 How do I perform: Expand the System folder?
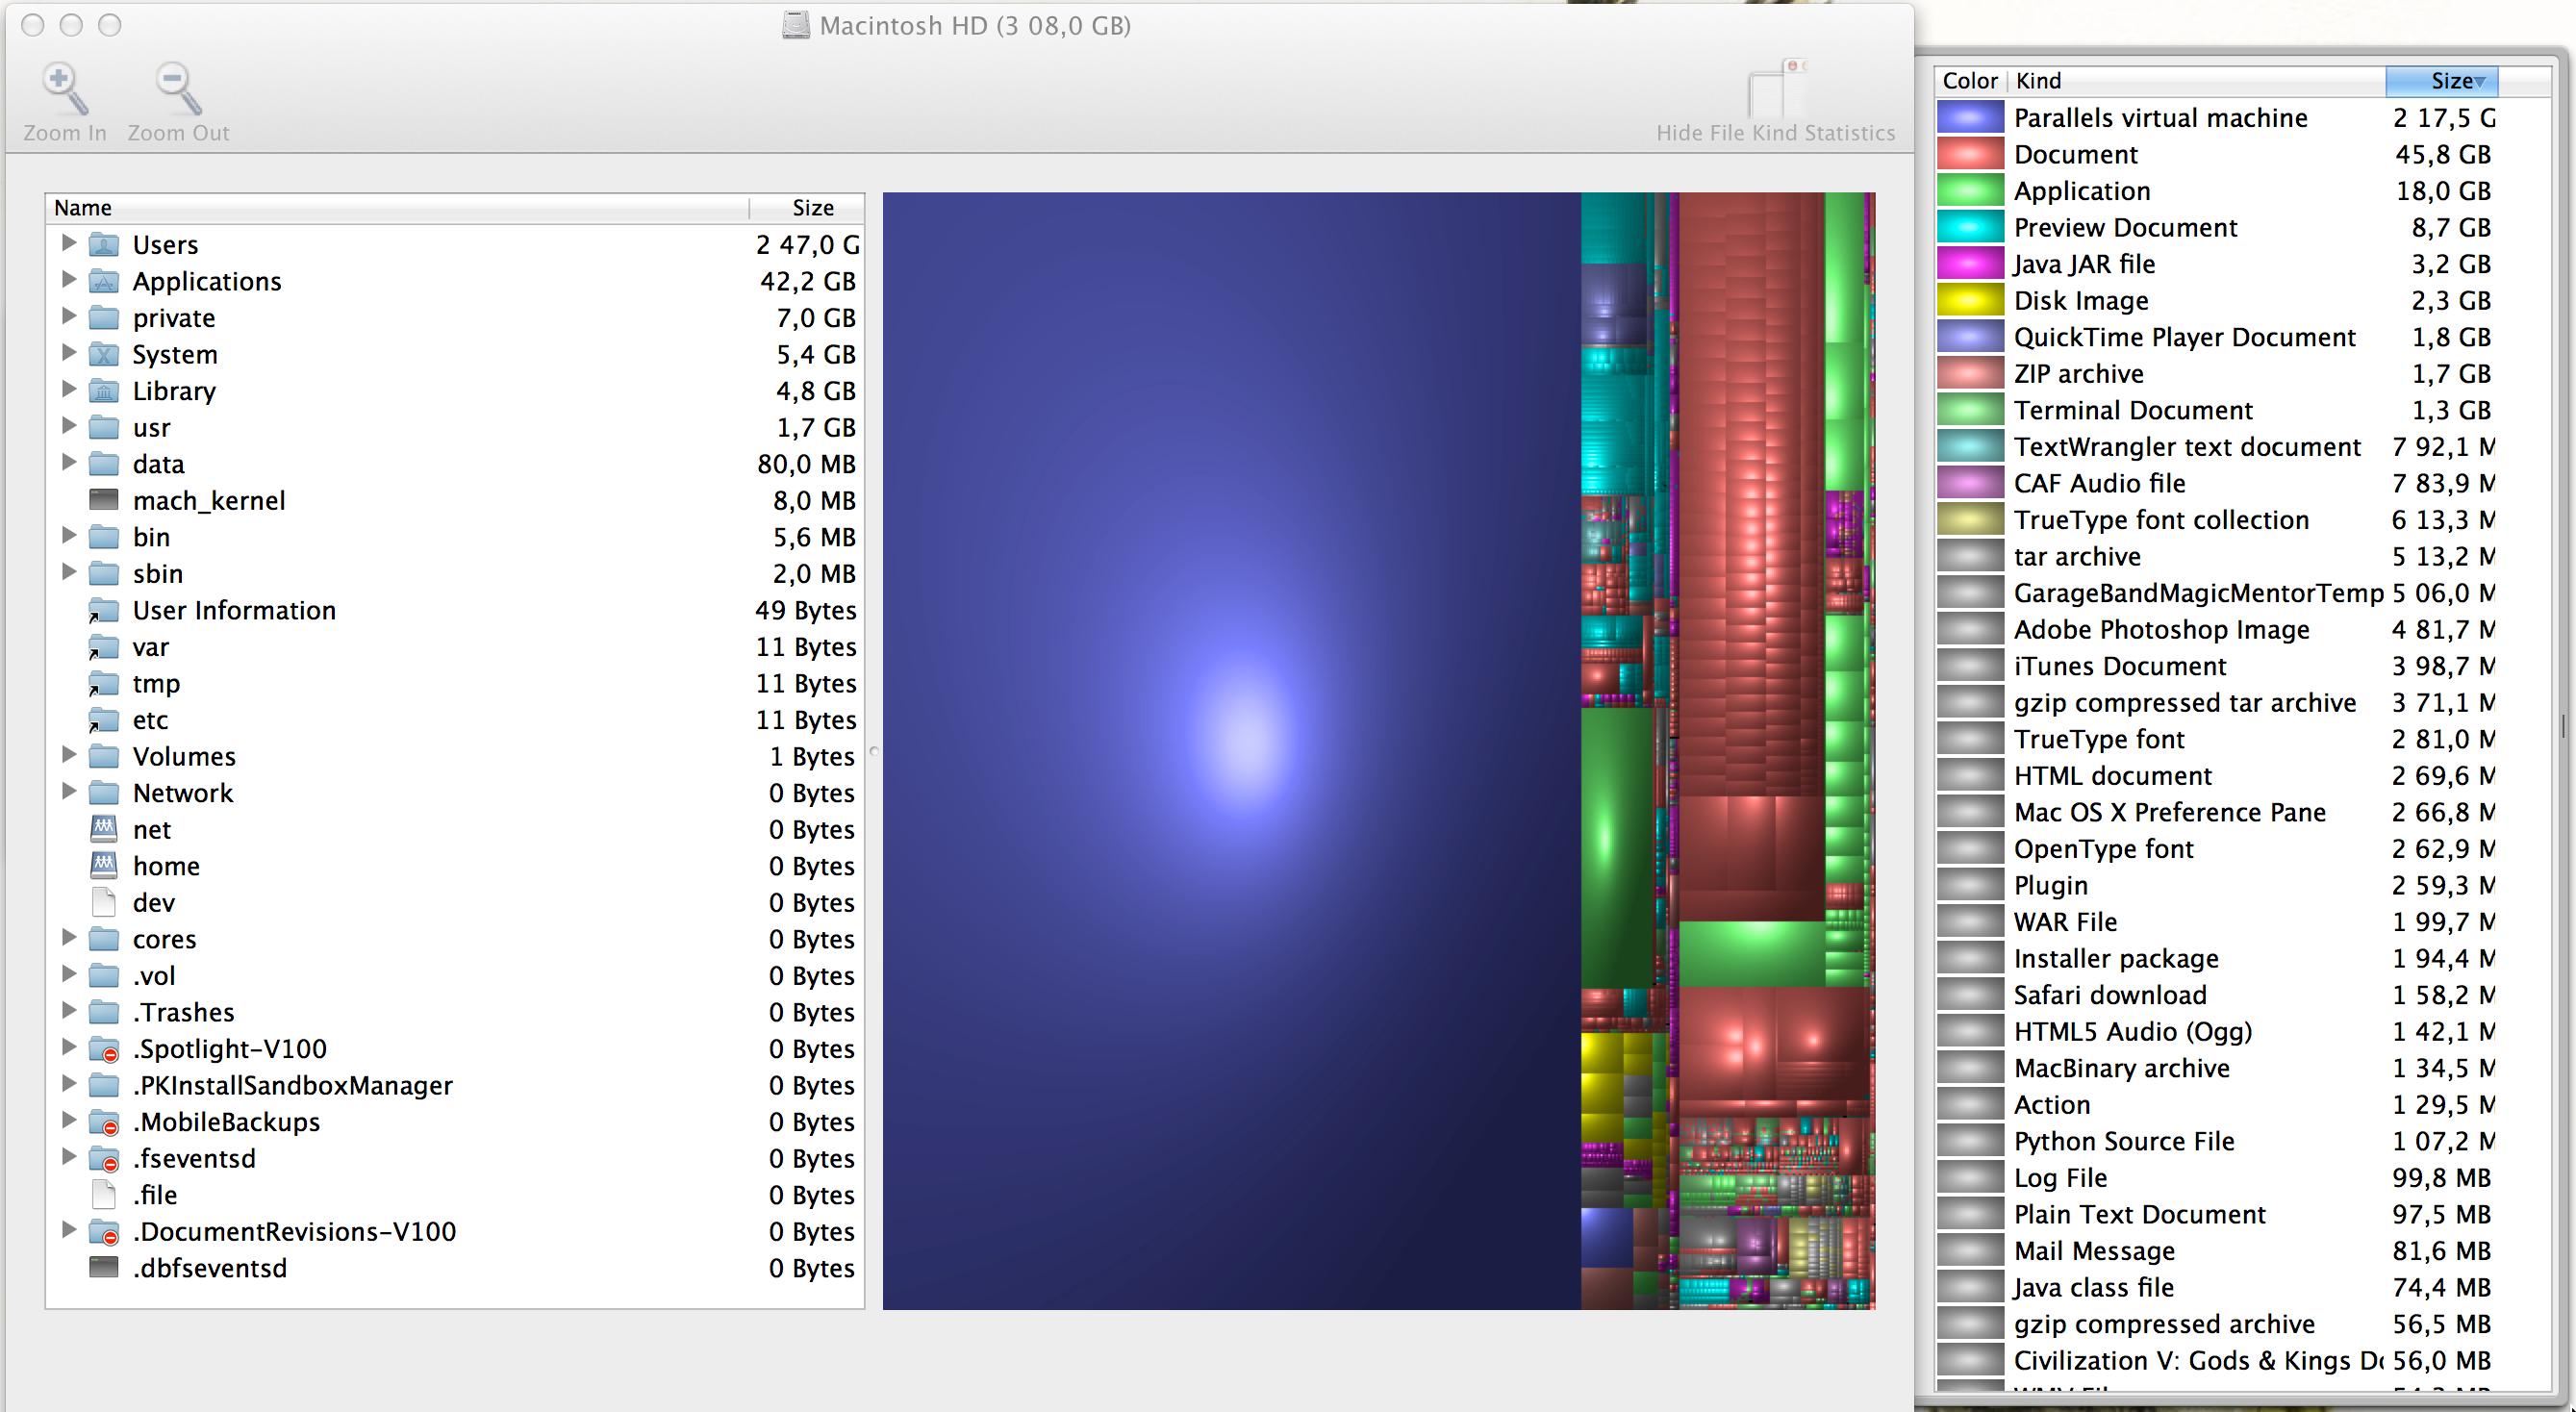coord(68,352)
